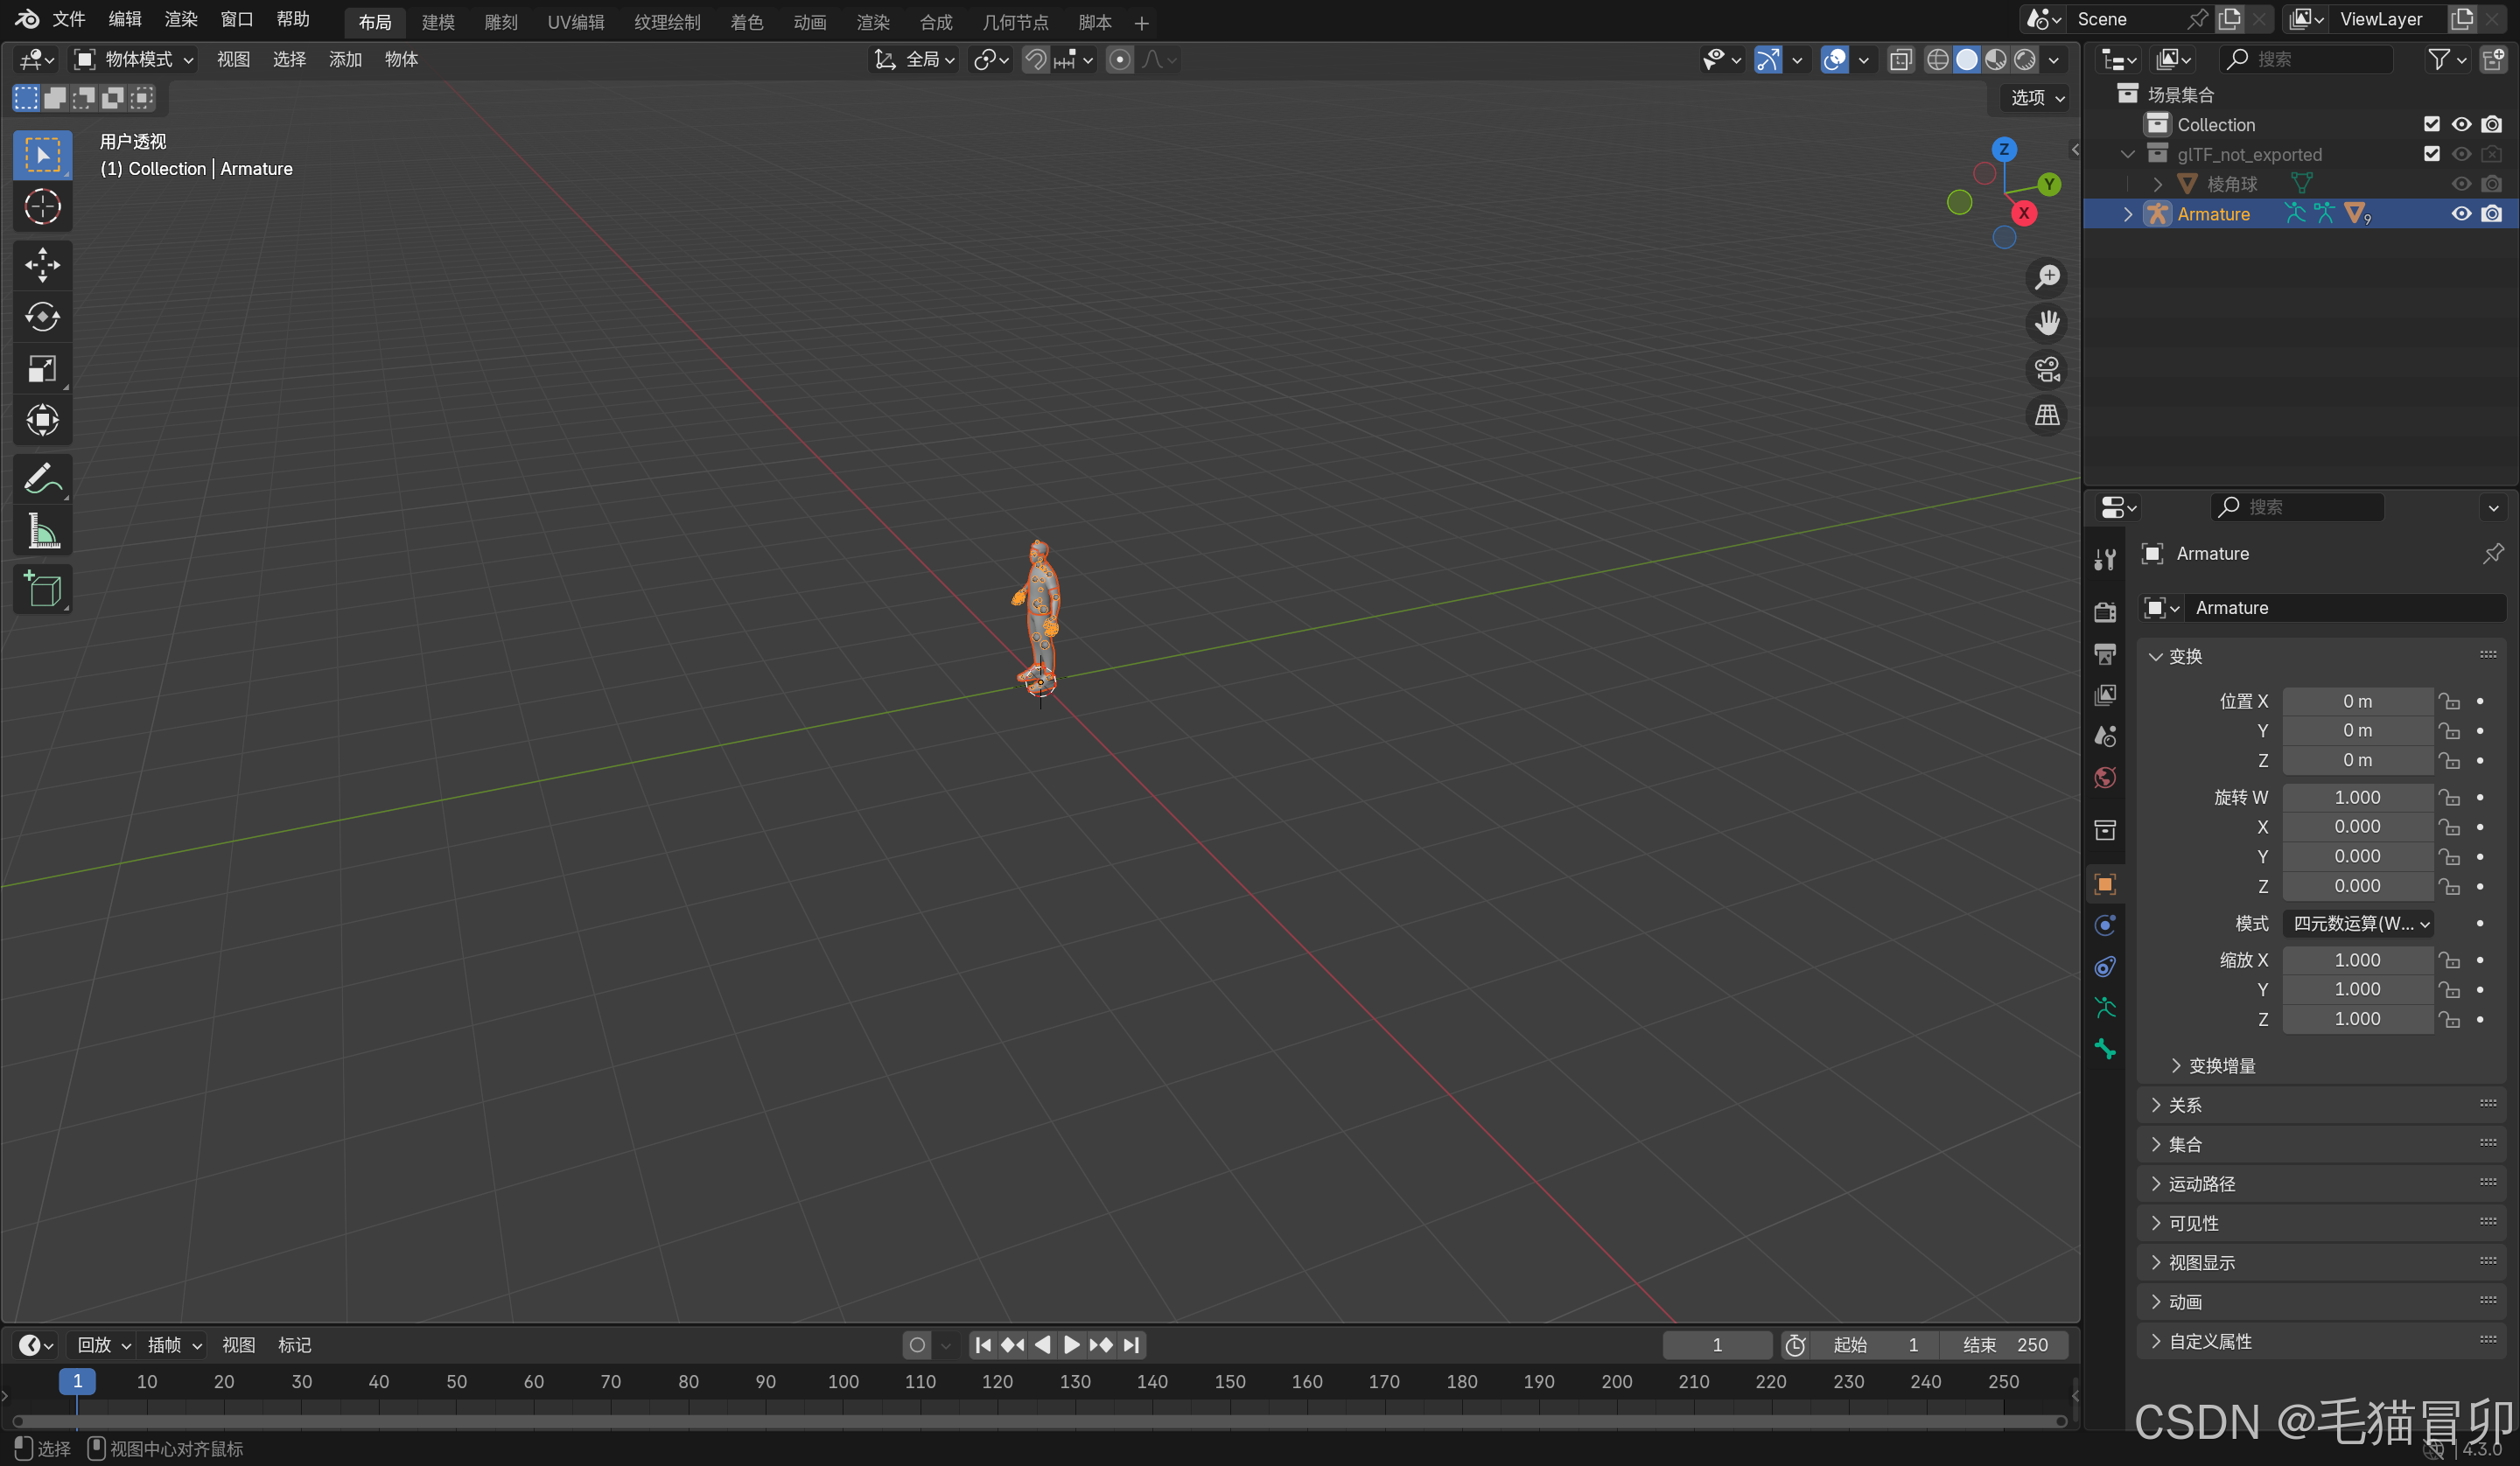2520x1466 pixels.
Task: Click the Add Cube tool
Action: coord(42,589)
